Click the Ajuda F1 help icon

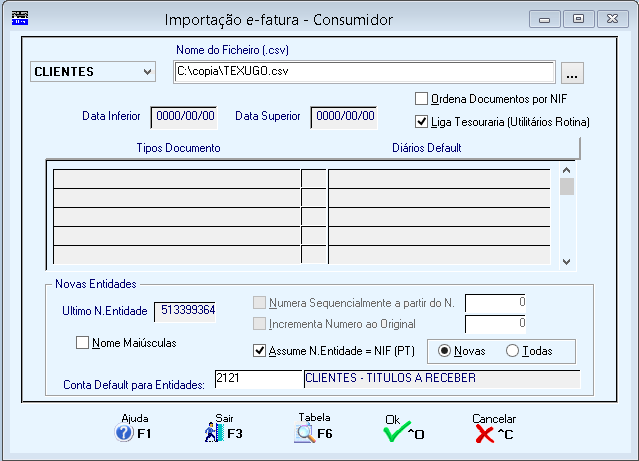click(124, 433)
